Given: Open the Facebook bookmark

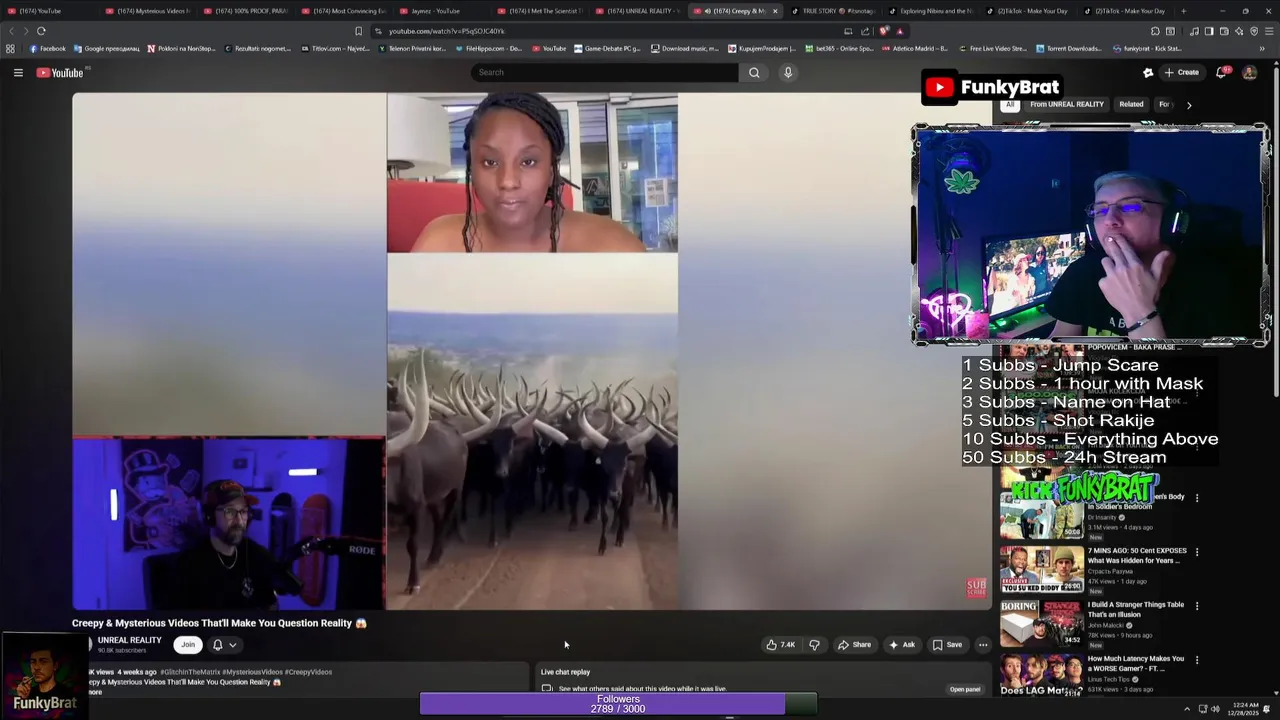Looking at the screenshot, I should pos(47,48).
